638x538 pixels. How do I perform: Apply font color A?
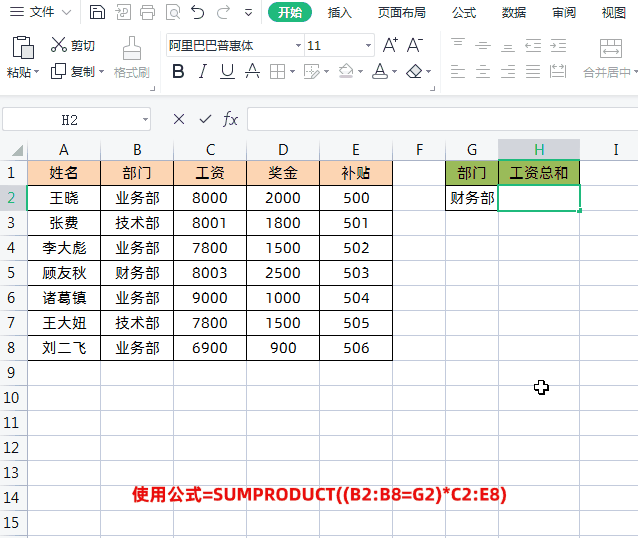click(380, 72)
